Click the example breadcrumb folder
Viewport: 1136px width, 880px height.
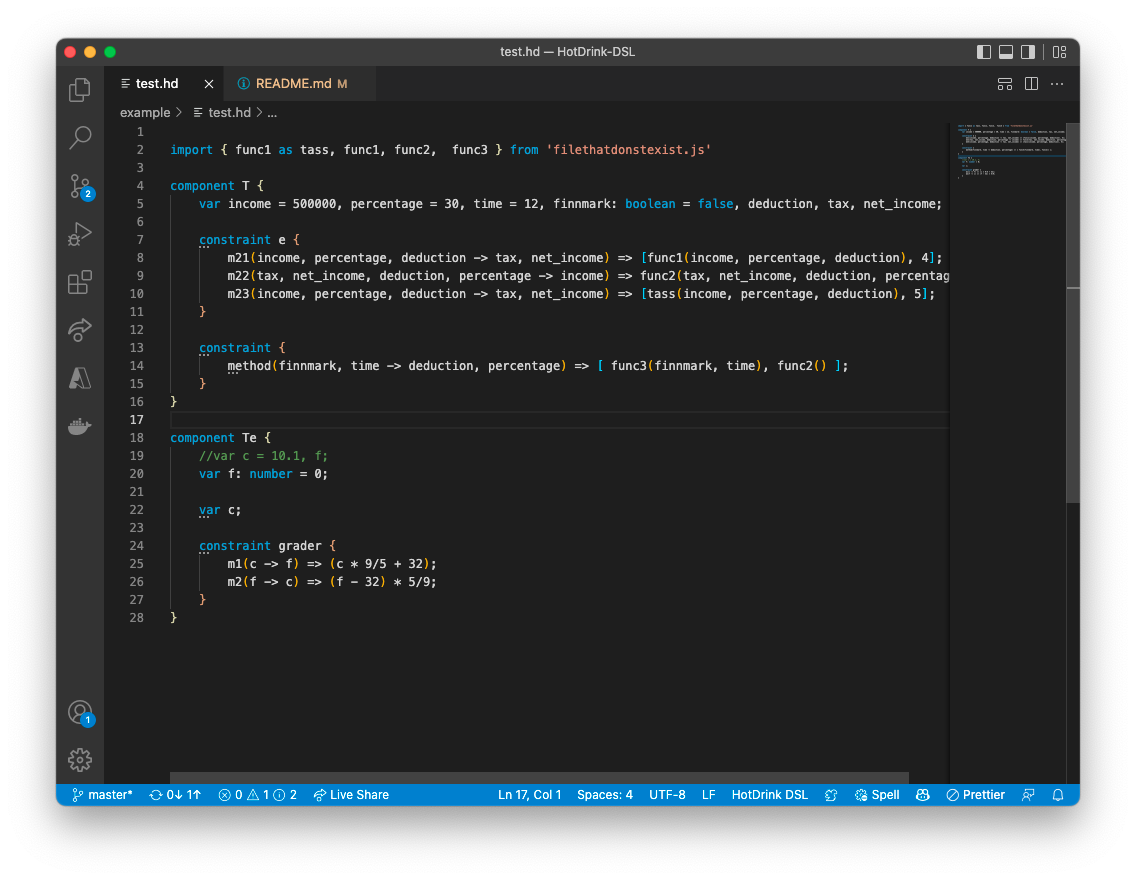click(x=145, y=112)
